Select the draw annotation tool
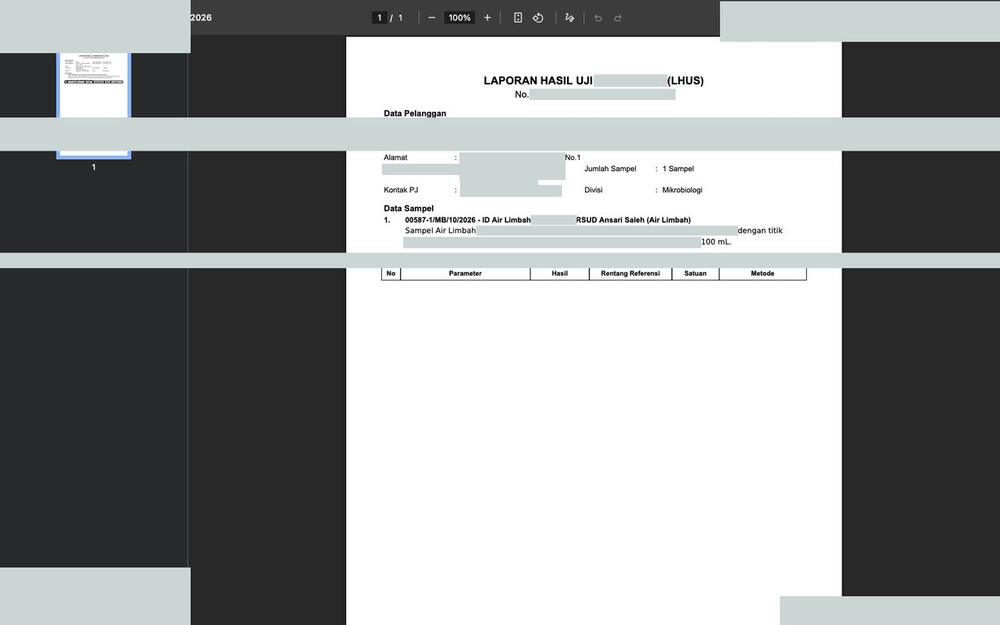 tap(570, 18)
